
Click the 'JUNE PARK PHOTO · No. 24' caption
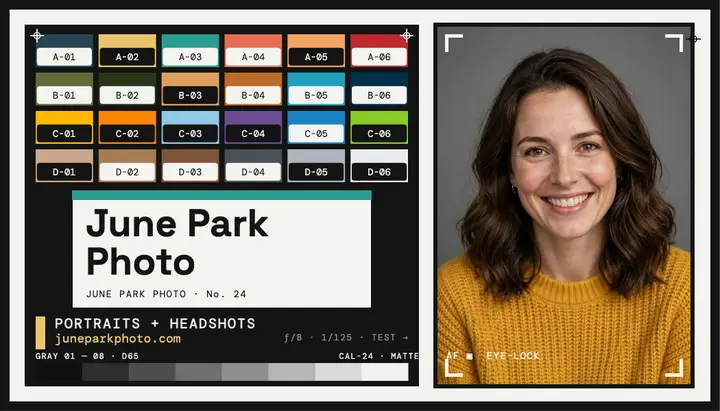point(166,294)
